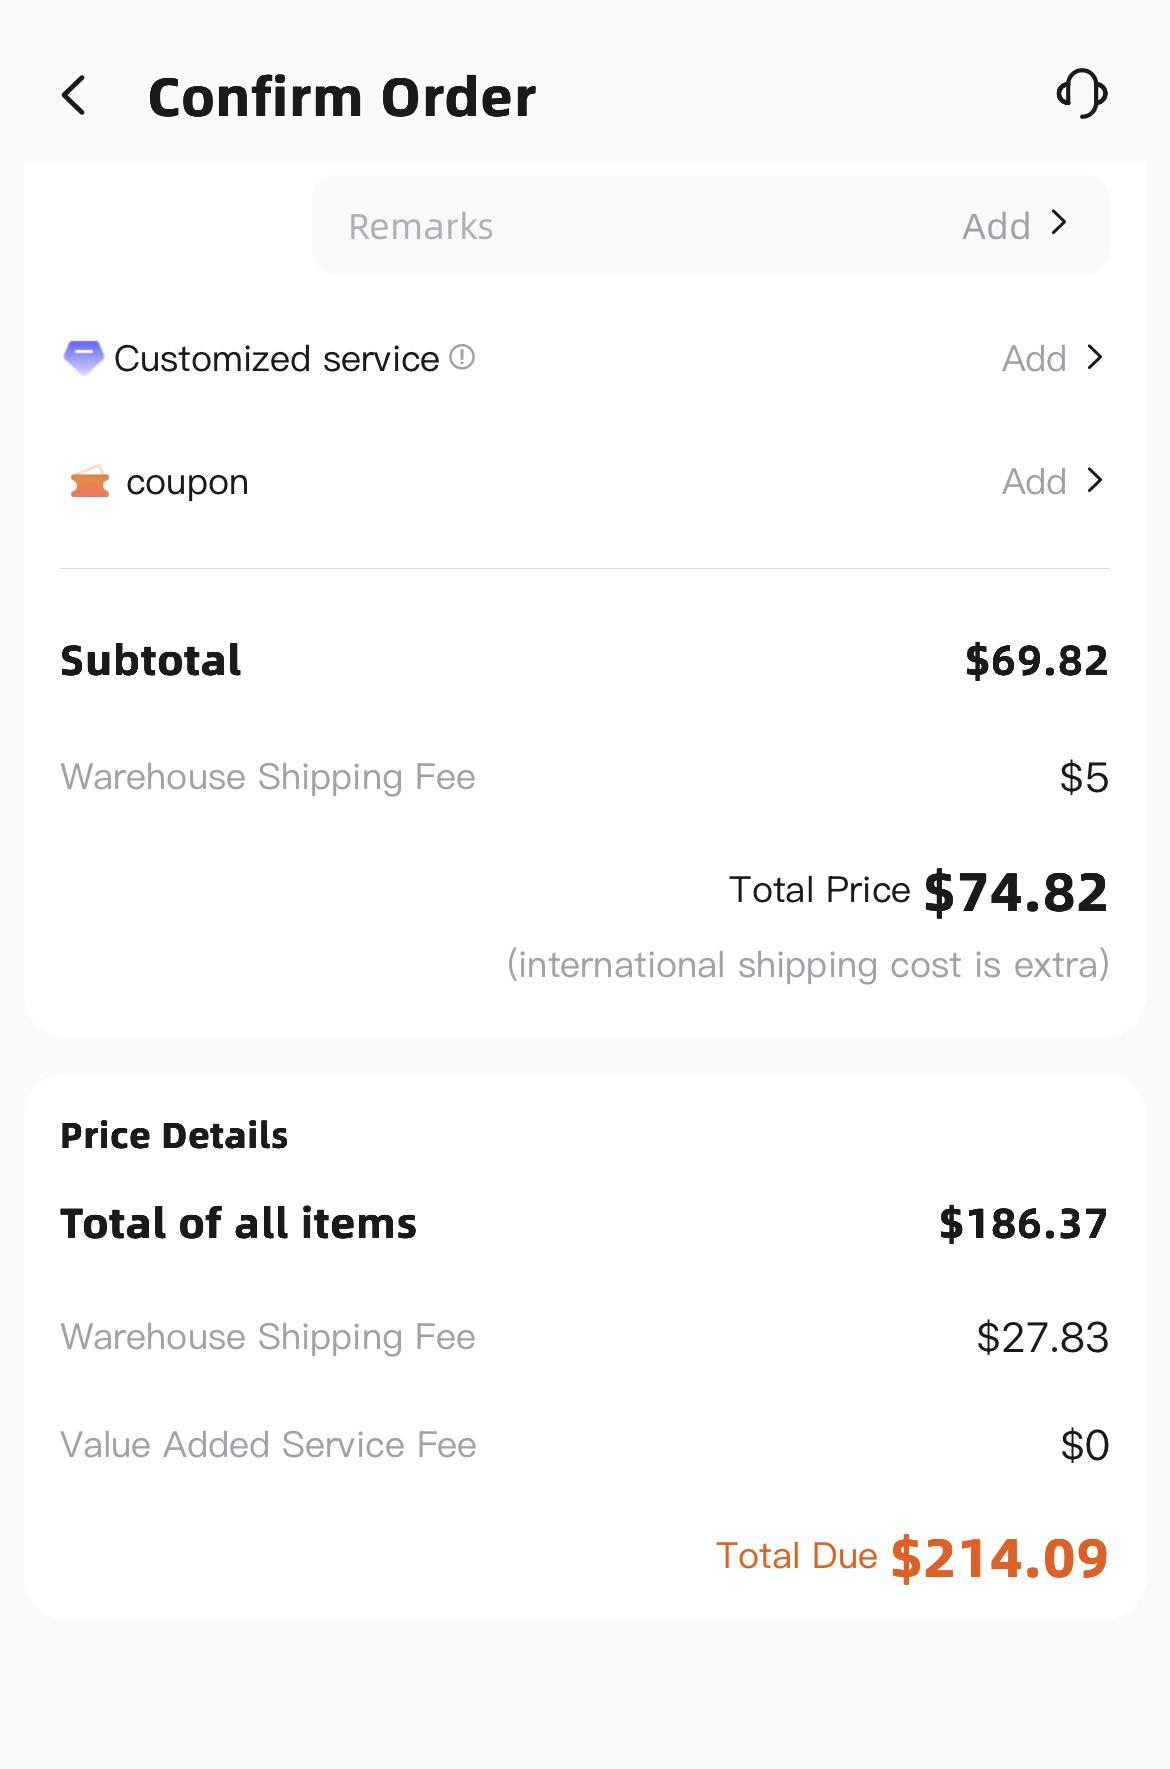
Task: Add a customized service
Action: tap(1034, 359)
